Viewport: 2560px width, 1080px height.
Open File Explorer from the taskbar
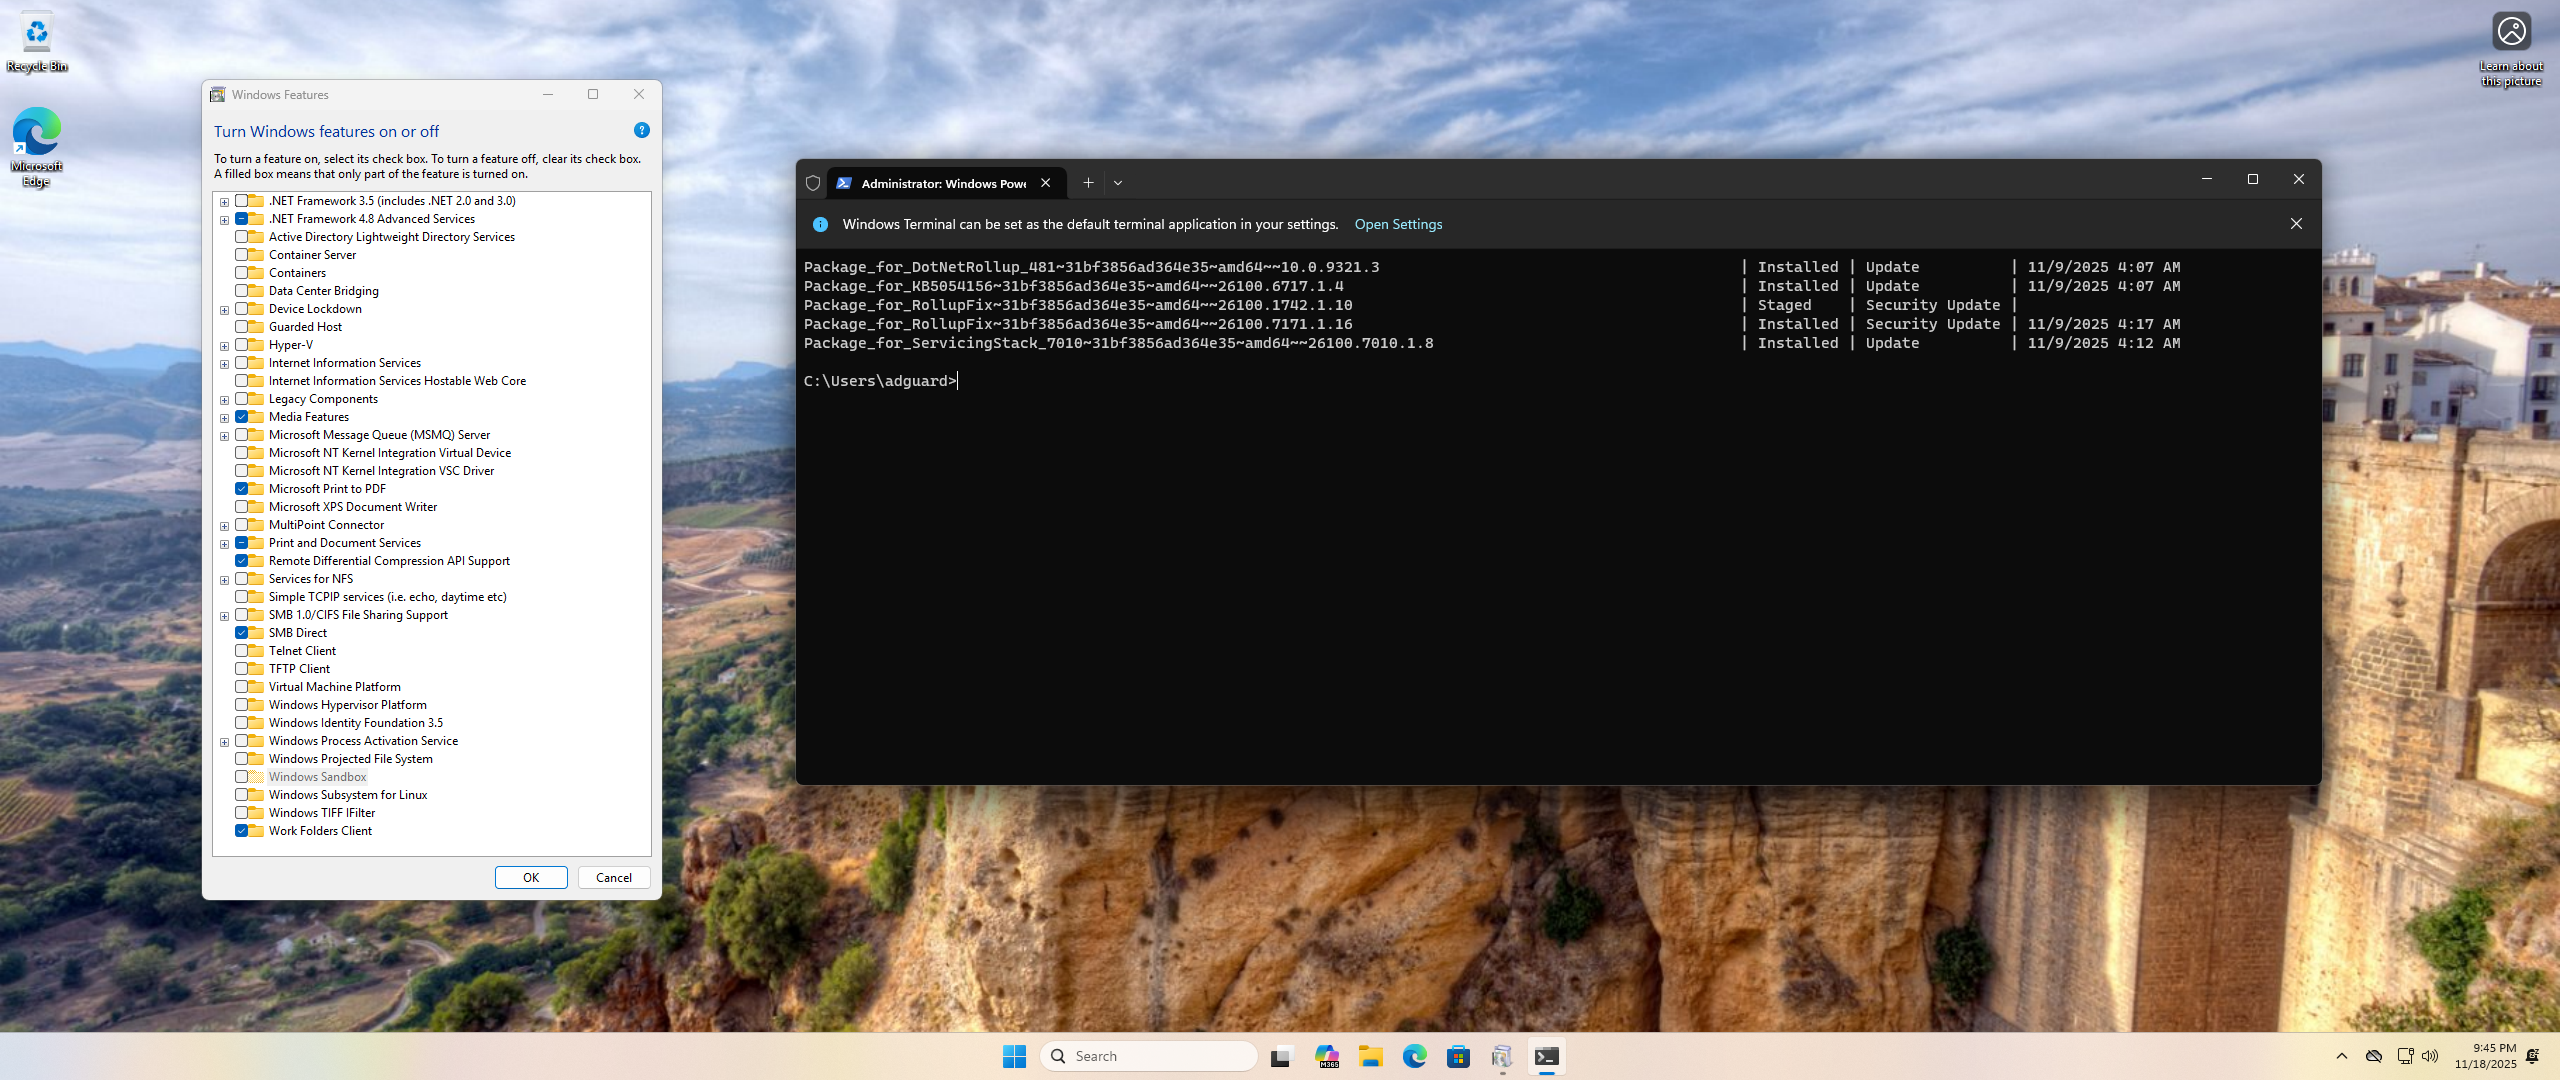click(x=1370, y=1056)
